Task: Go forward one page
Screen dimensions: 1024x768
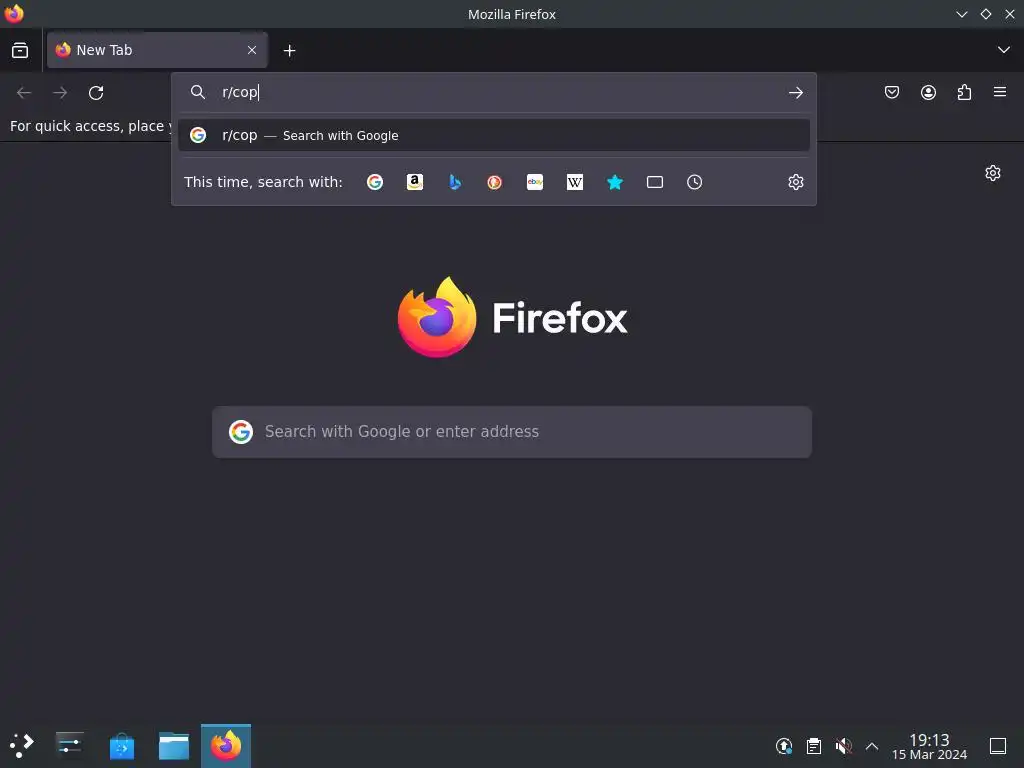Action: click(60, 93)
